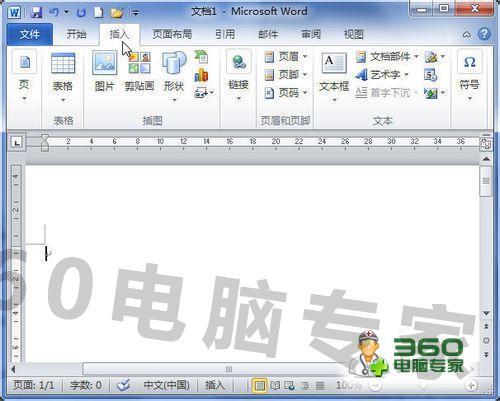The width and height of the screenshot is (500, 401).
Task: Insert a 文本框 (Text Box)
Action: (334, 77)
